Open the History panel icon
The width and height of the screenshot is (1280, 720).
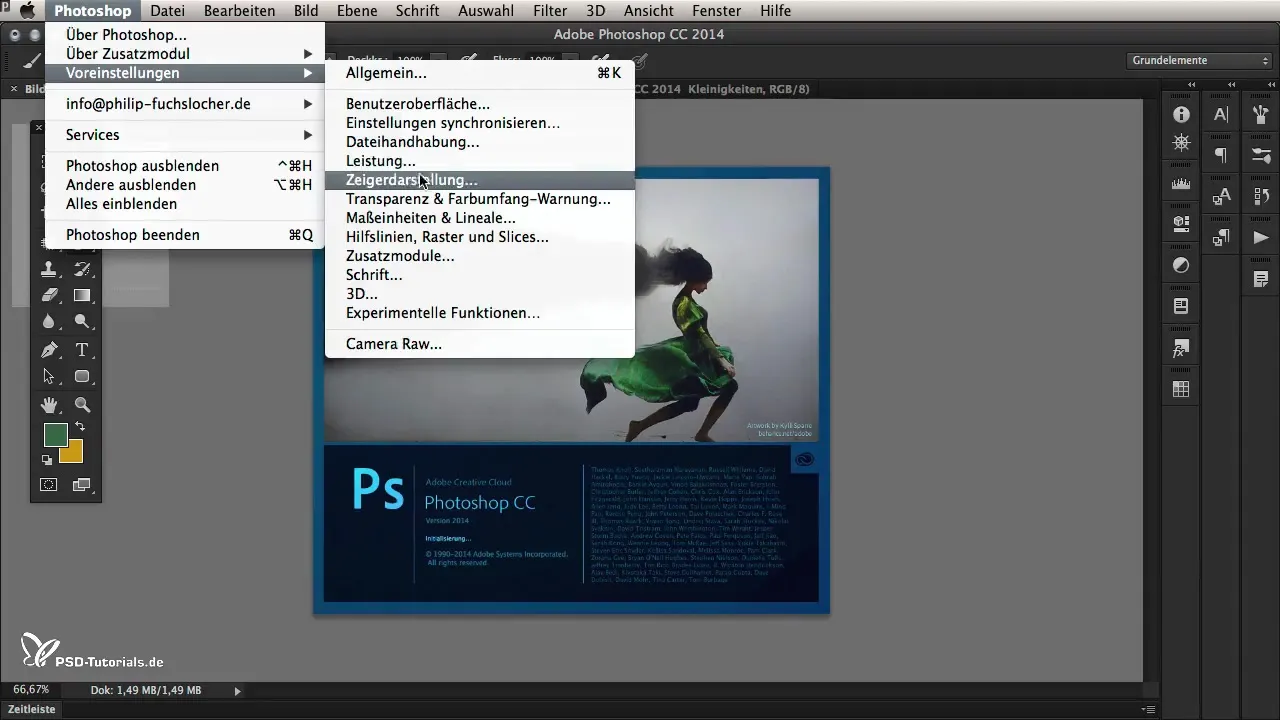pyautogui.click(x=1261, y=197)
